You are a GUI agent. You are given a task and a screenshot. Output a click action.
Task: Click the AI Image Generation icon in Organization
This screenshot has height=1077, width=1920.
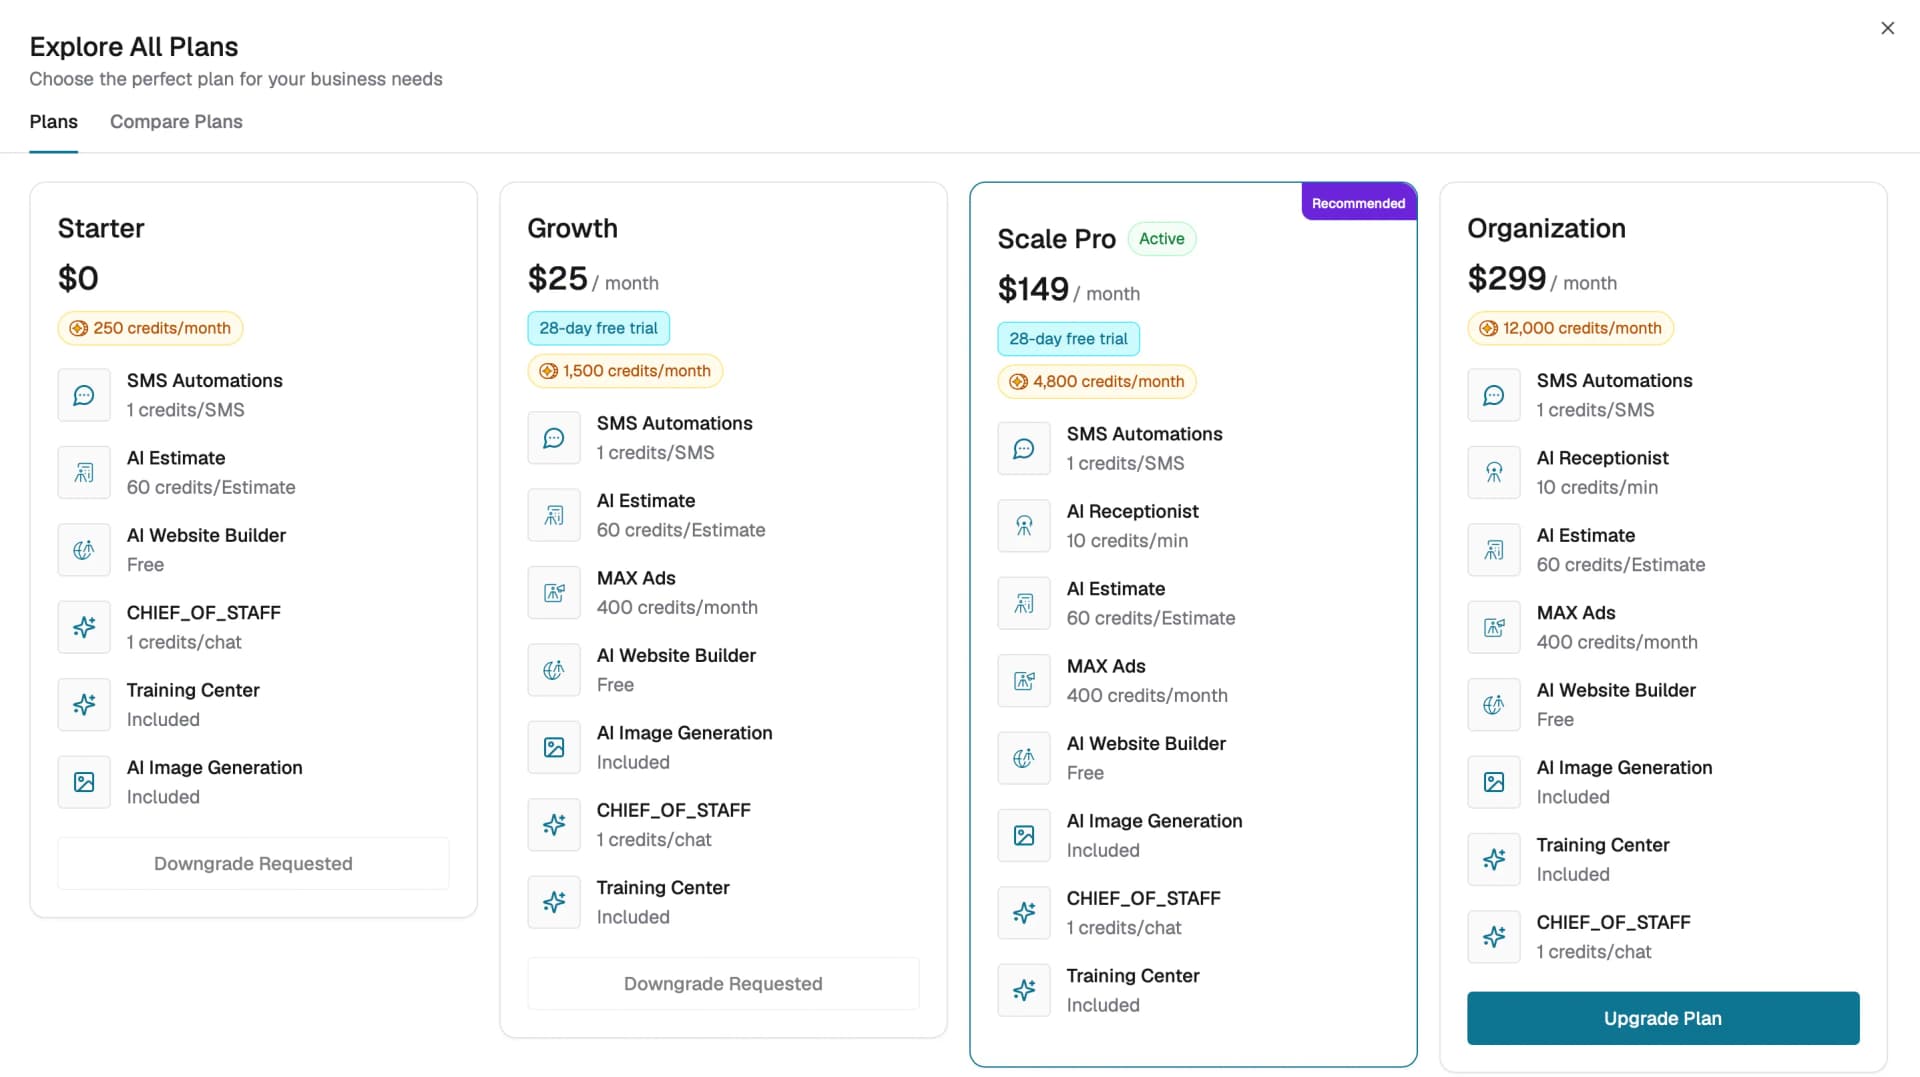(1494, 782)
